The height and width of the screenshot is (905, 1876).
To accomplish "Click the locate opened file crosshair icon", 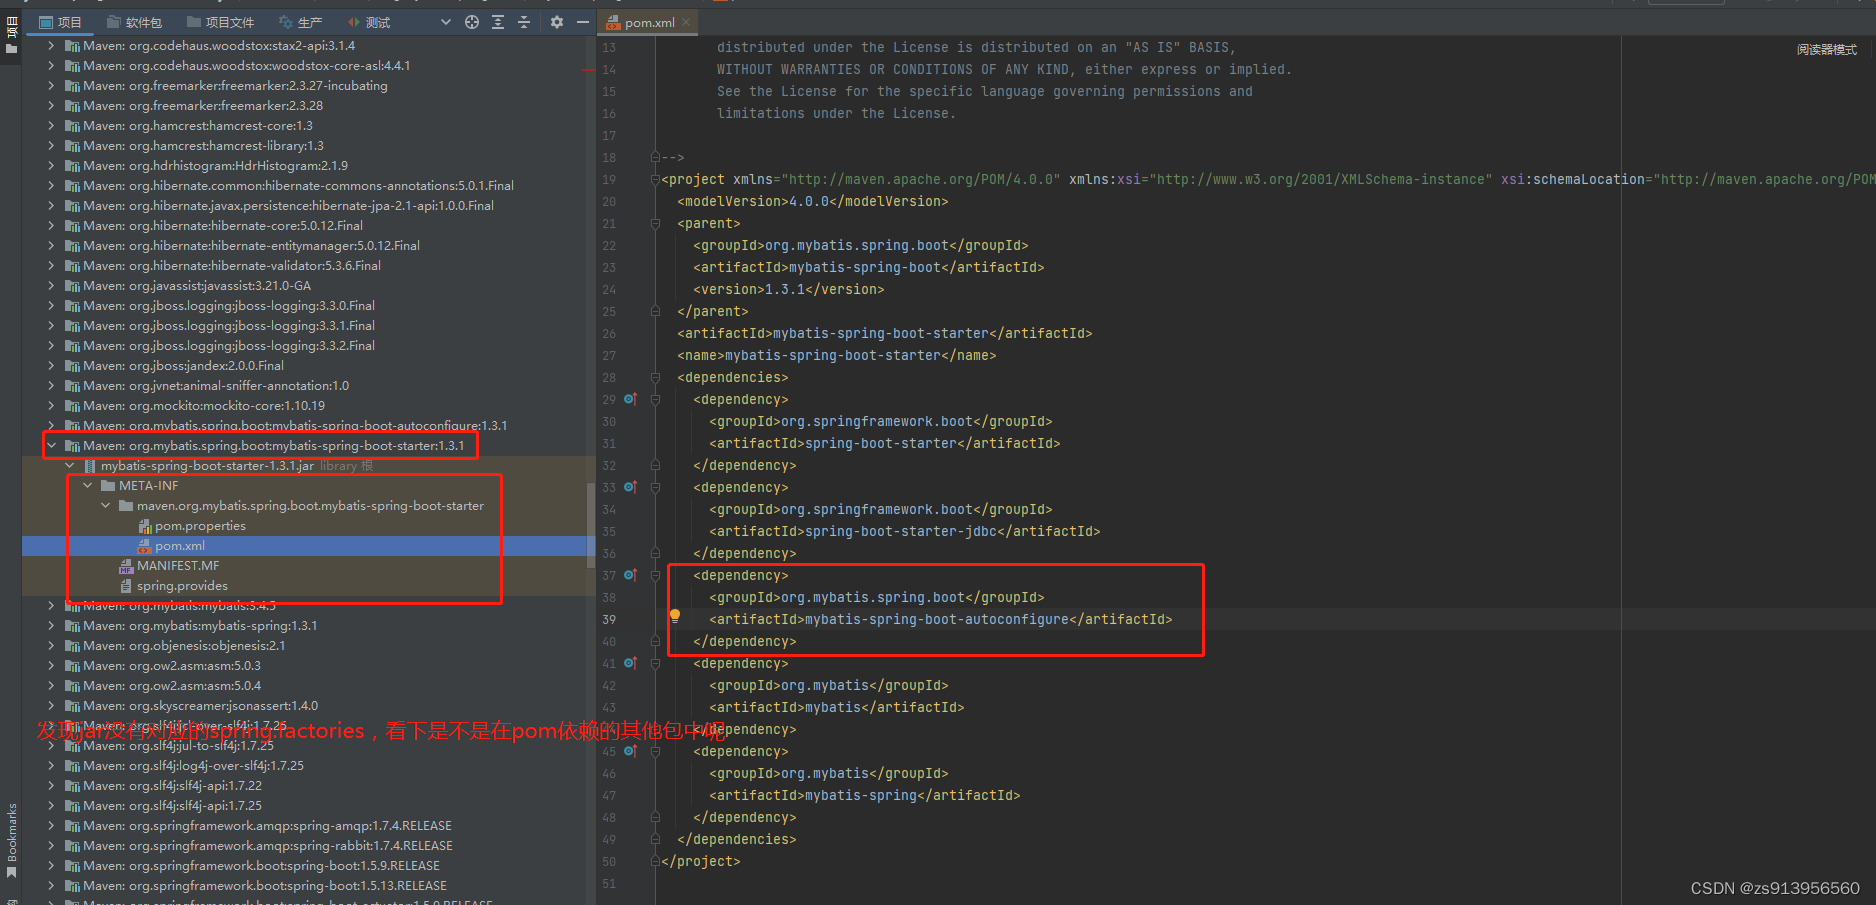I will click(472, 22).
